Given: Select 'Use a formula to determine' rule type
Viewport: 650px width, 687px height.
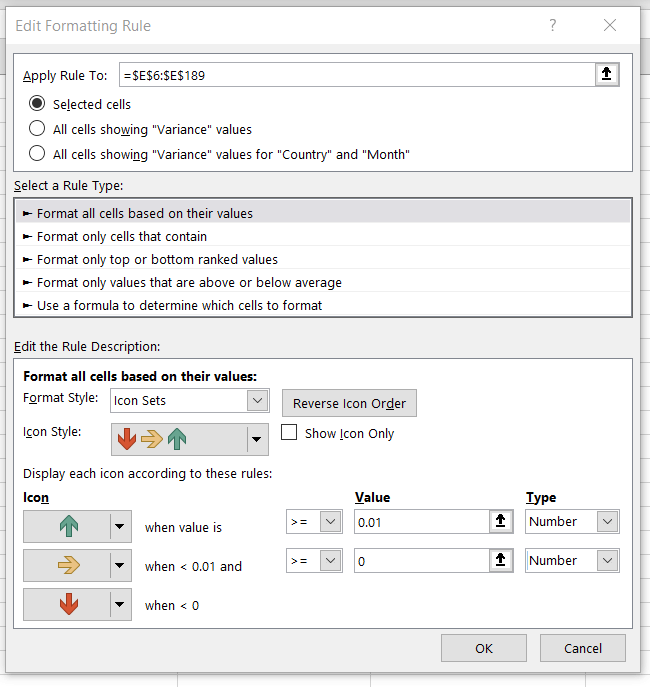Looking at the screenshot, I should tap(179, 305).
